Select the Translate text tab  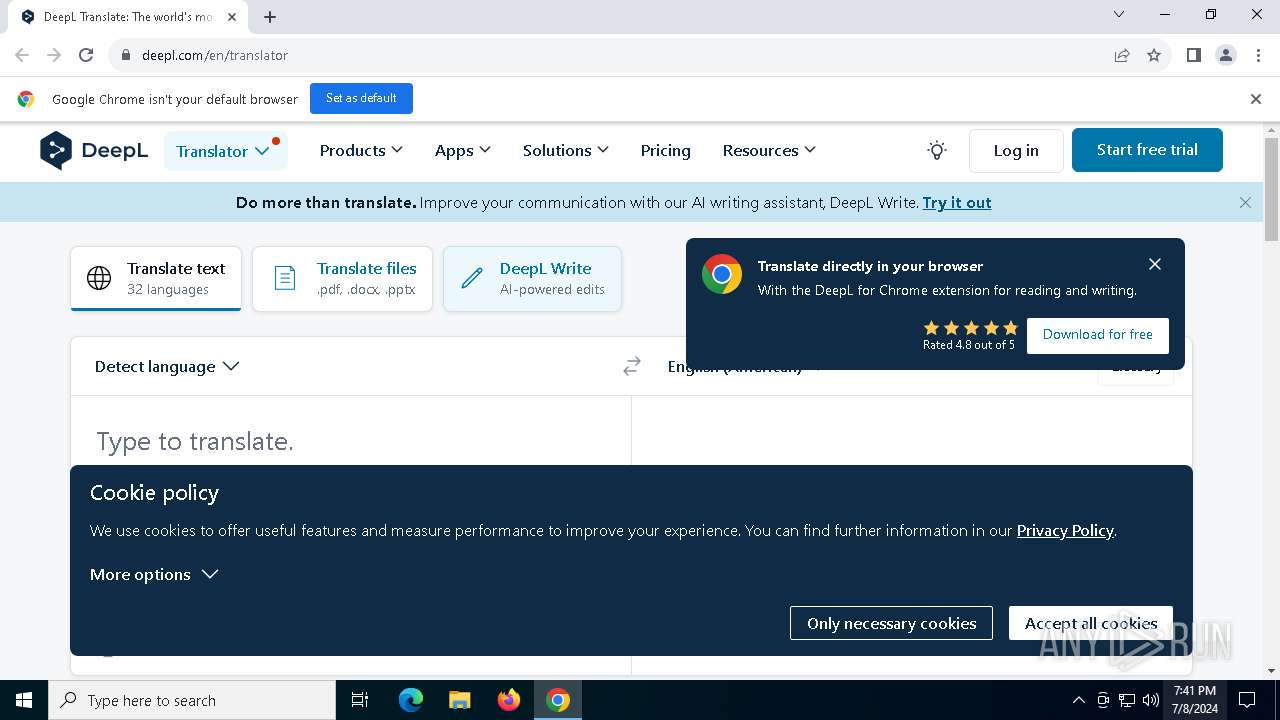(x=156, y=278)
